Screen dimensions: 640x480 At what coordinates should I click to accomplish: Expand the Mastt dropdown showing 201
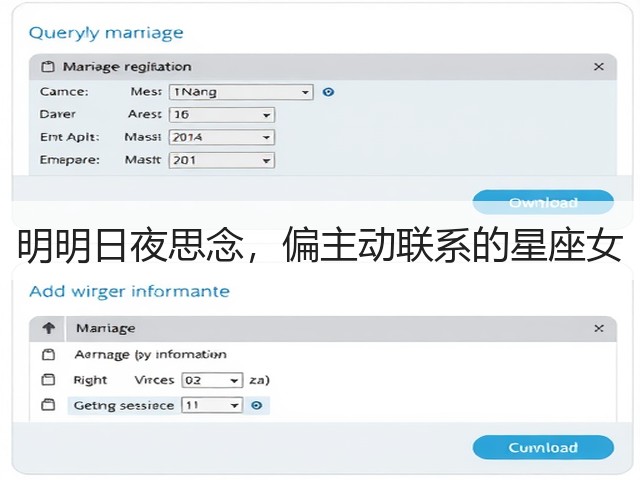click(x=222, y=160)
